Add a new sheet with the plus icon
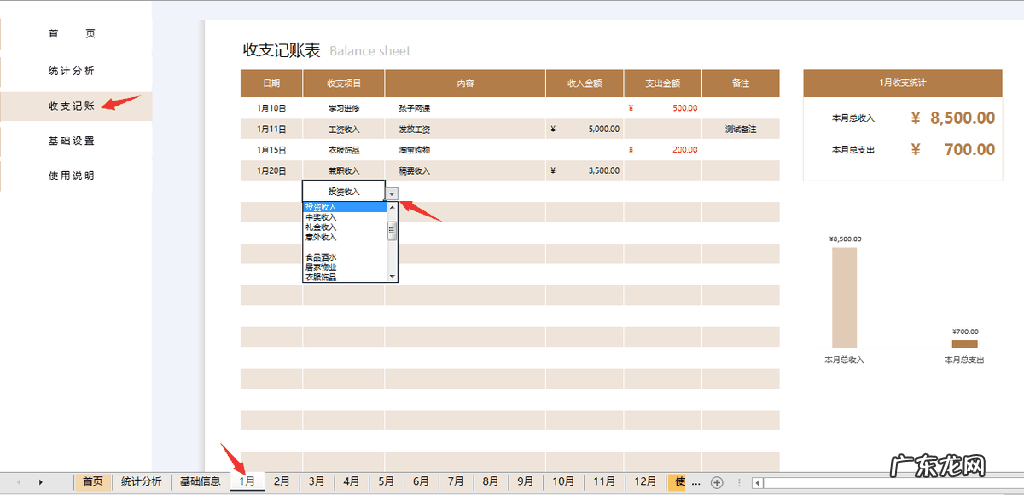 [x=717, y=483]
